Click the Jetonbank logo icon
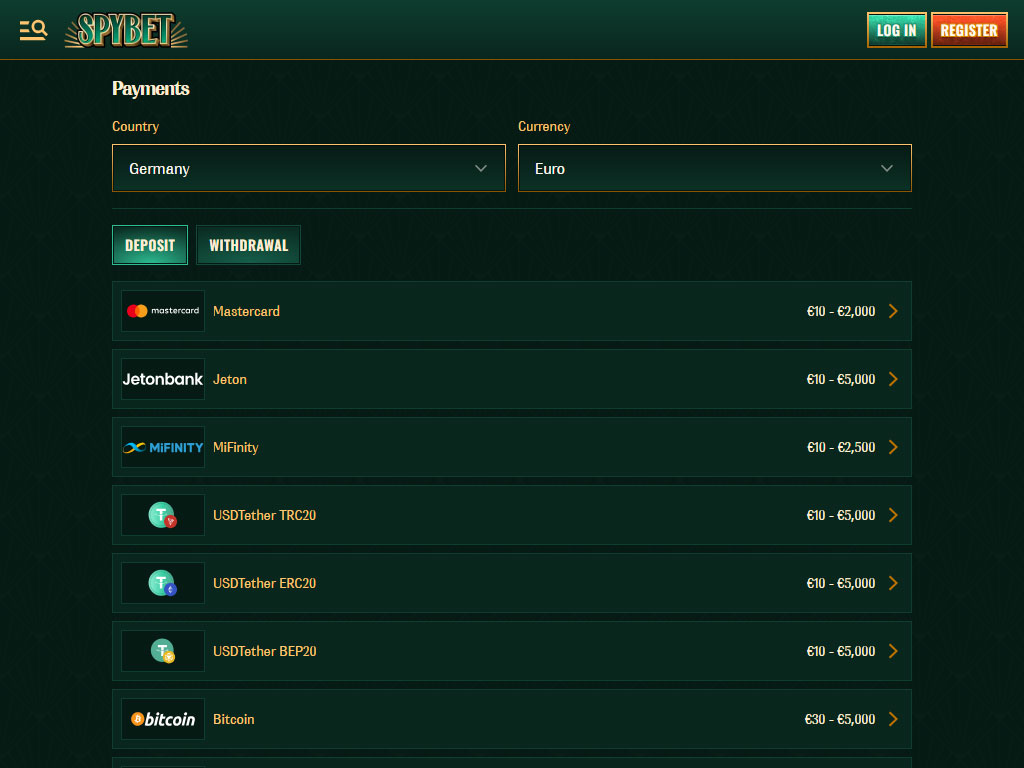This screenshot has height=768, width=1024. coord(163,379)
